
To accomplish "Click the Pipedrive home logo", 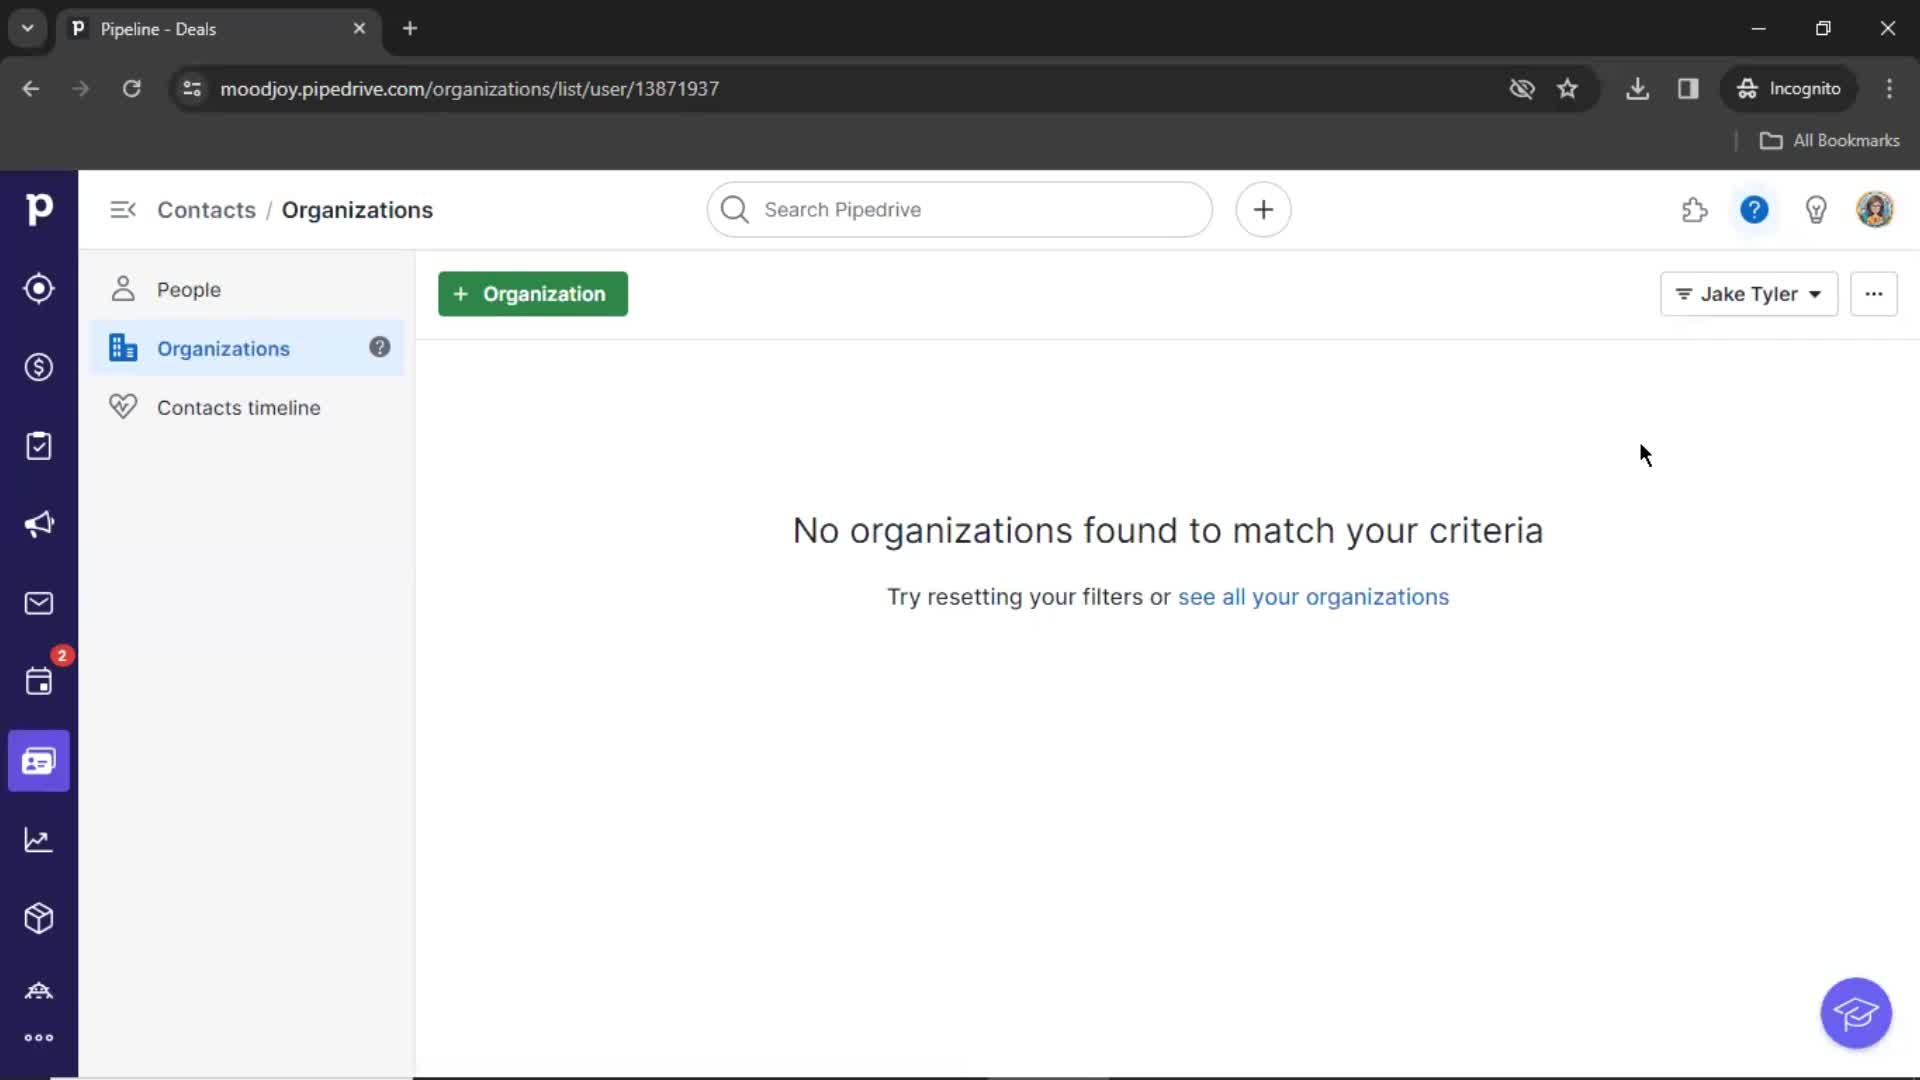I will click(x=40, y=210).
